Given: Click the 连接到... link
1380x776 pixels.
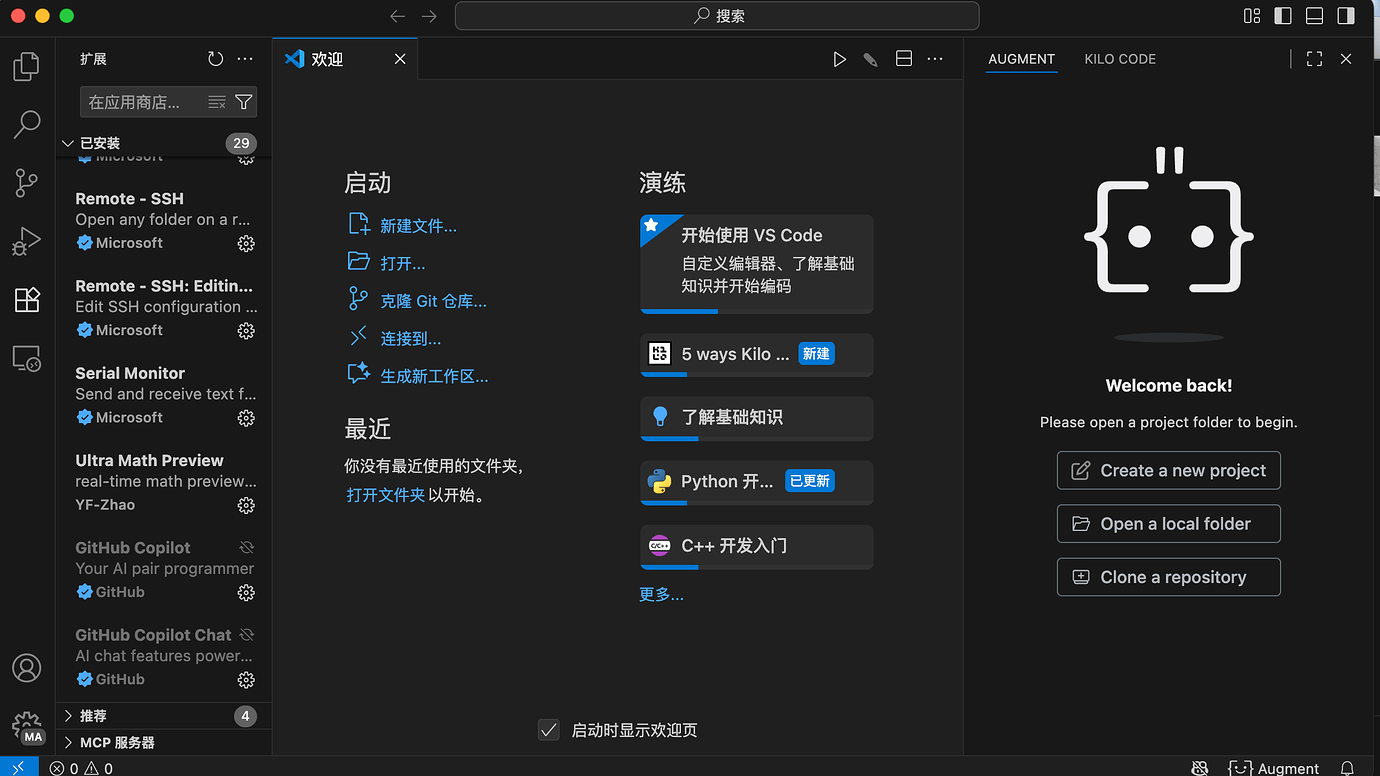Looking at the screenshot, I should click(x=410, y=339).
